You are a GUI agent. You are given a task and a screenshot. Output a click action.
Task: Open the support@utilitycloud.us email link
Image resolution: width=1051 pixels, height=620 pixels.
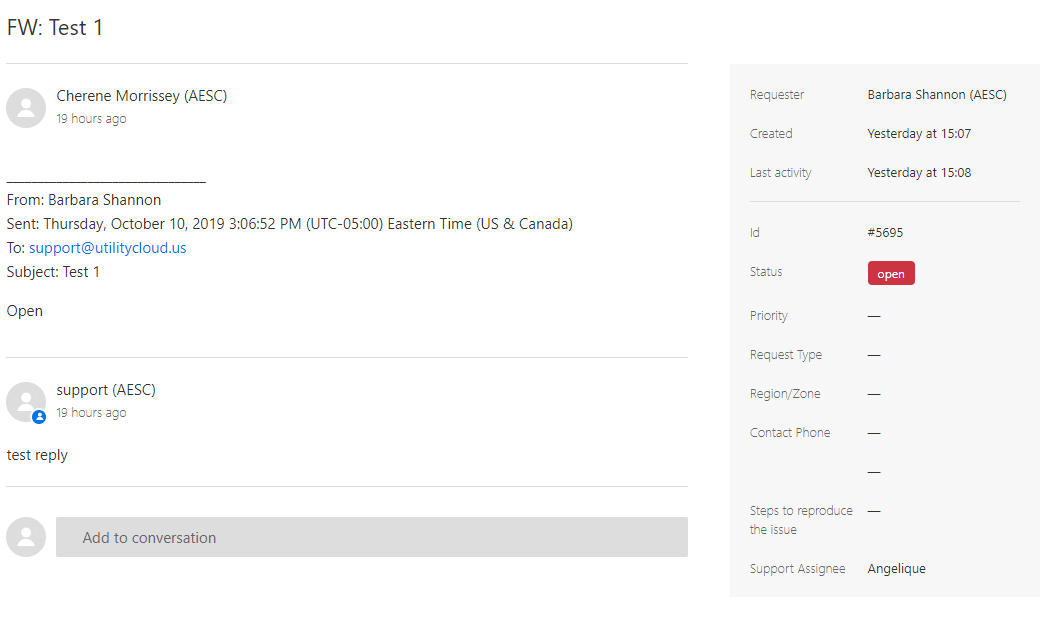(108, 248)
